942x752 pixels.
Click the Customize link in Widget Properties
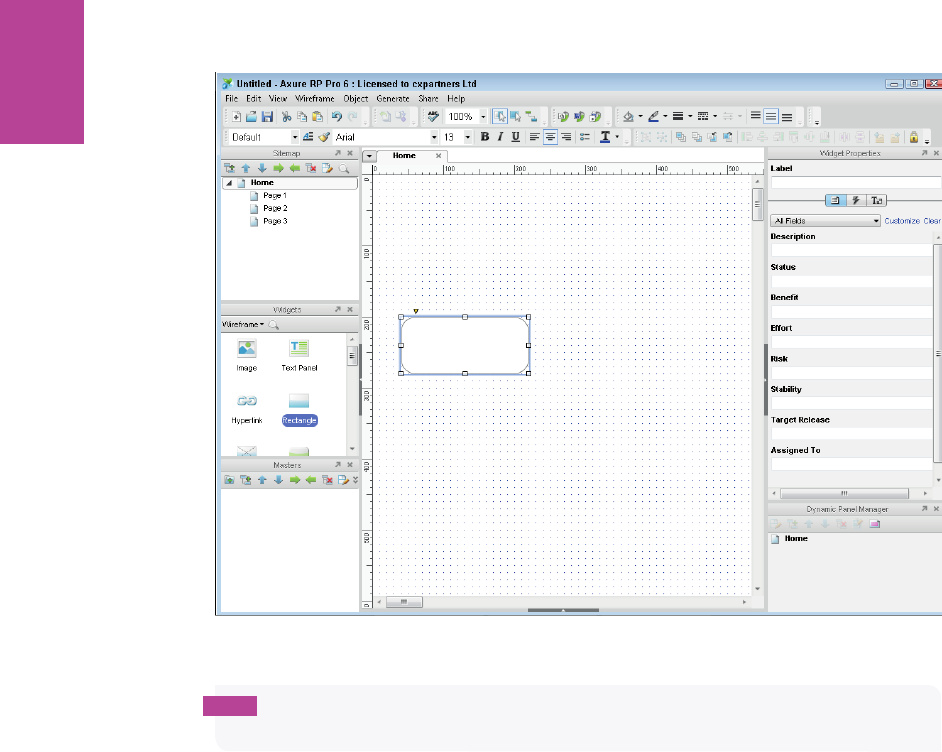902,221
